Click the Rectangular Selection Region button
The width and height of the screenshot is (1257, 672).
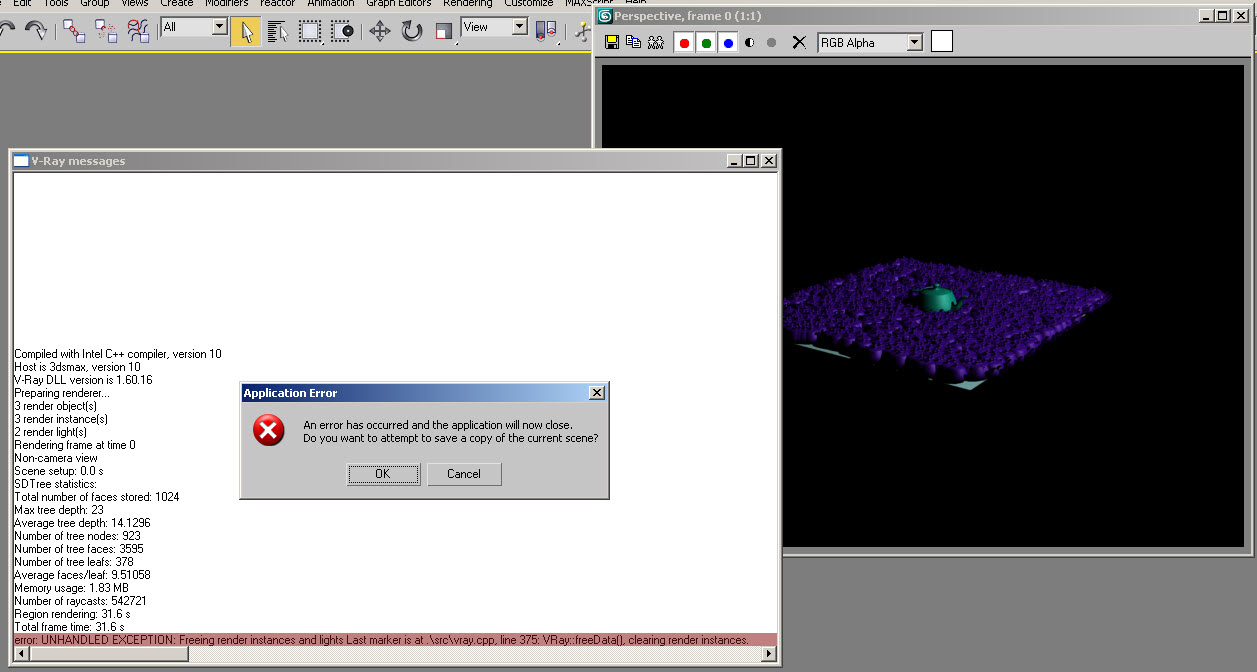click(x=310, y=30)
